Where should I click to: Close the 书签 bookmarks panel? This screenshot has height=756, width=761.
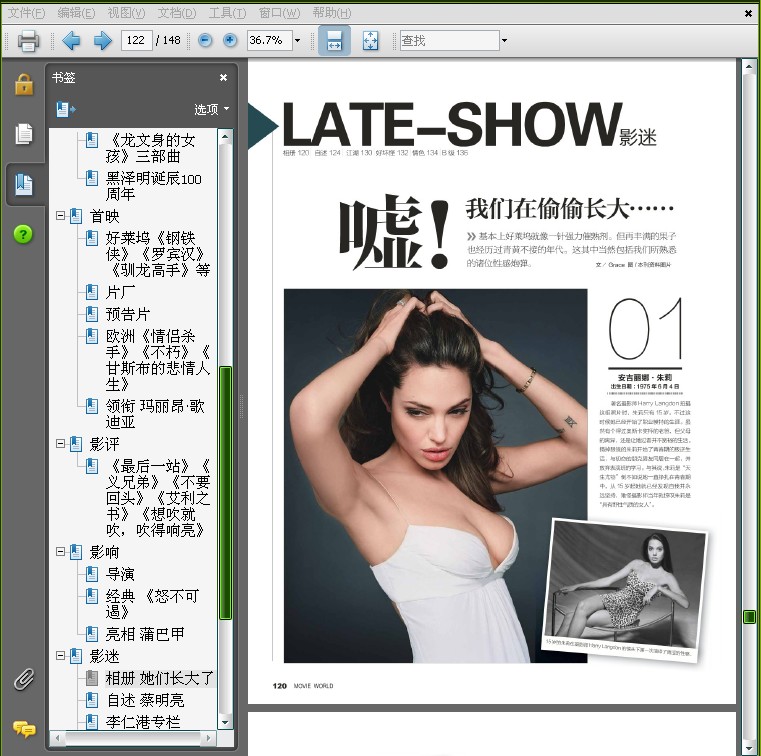click(x=224, y=78)
